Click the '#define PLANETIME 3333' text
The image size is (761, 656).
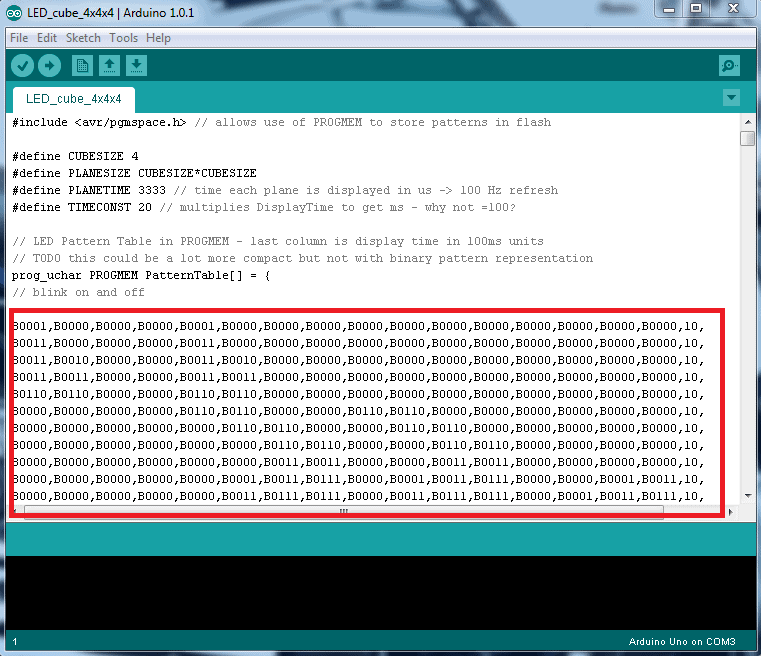click(89, 190)
